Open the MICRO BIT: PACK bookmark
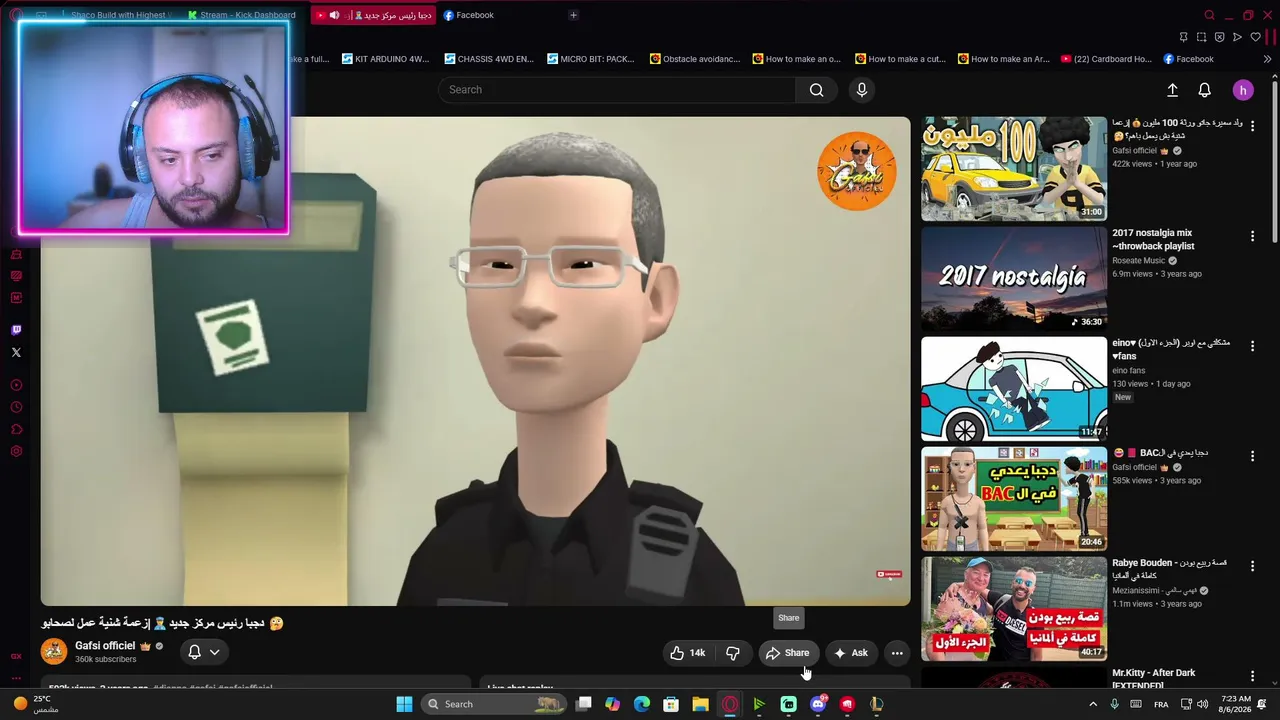 coord(590,59)
